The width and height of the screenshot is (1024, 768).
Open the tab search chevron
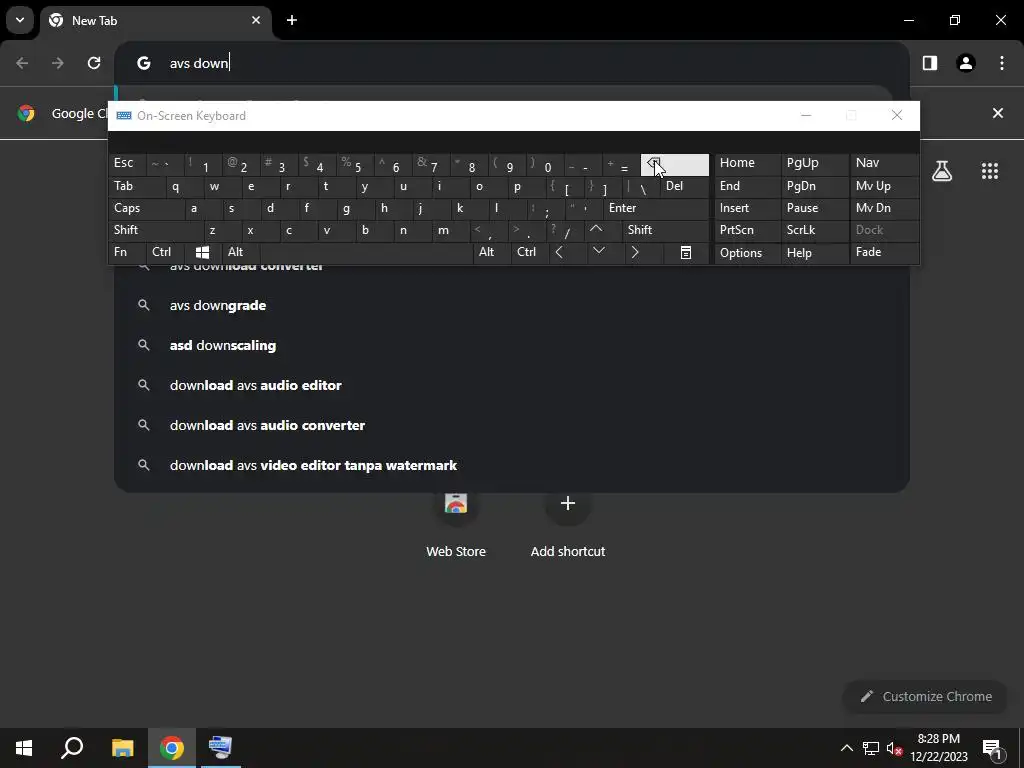[20, 20]
